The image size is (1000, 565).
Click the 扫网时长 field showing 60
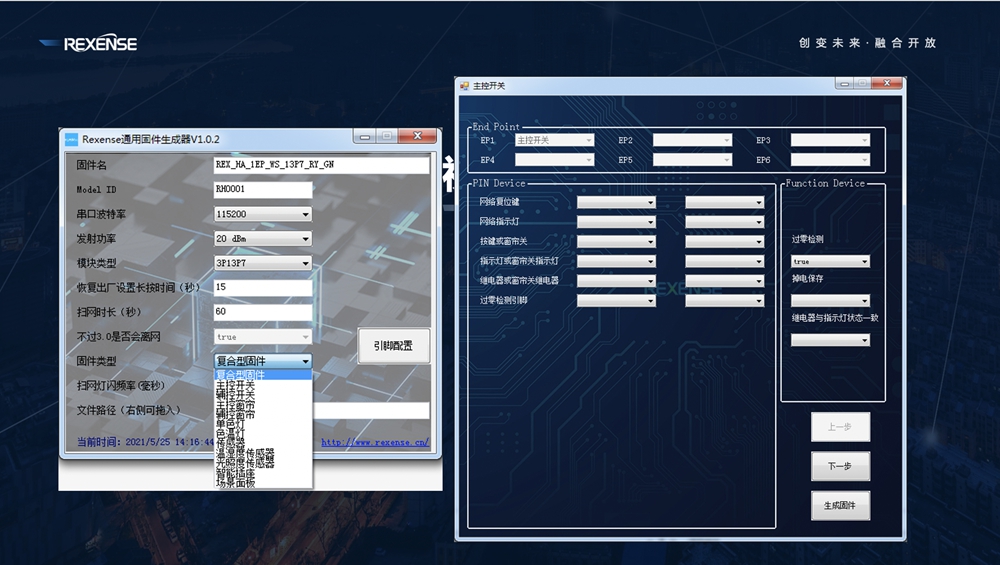click(262, 312)
